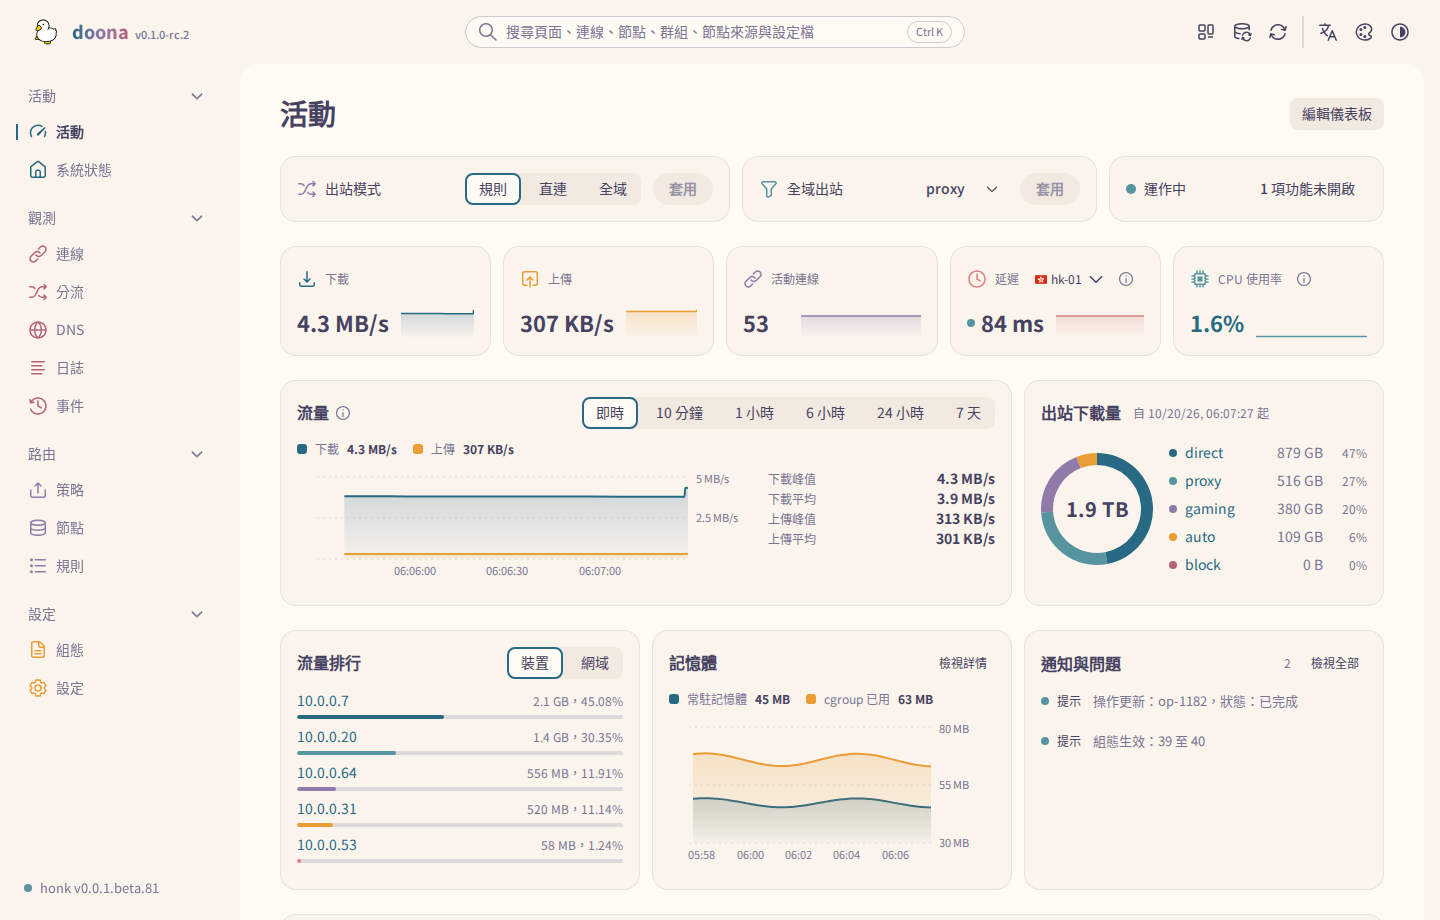Click the language translate icon in header

coord(1328,32)
